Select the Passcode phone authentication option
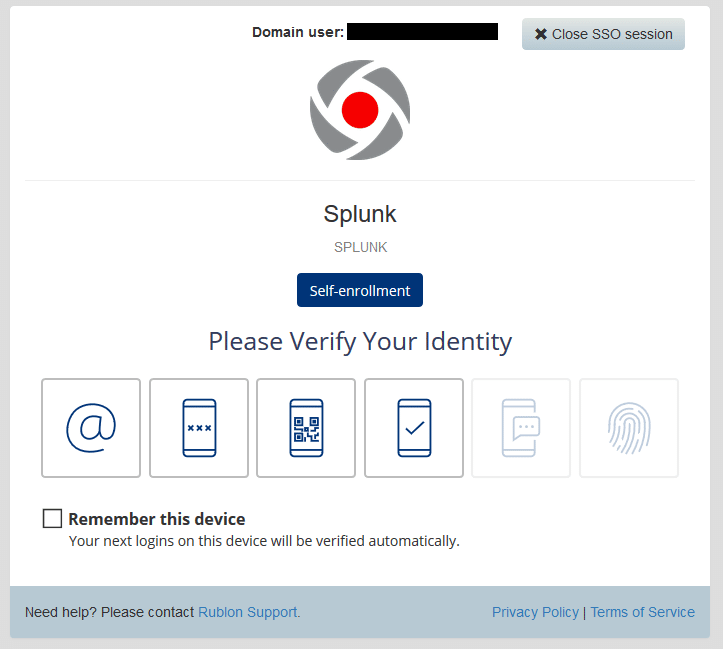 [199, 428]
